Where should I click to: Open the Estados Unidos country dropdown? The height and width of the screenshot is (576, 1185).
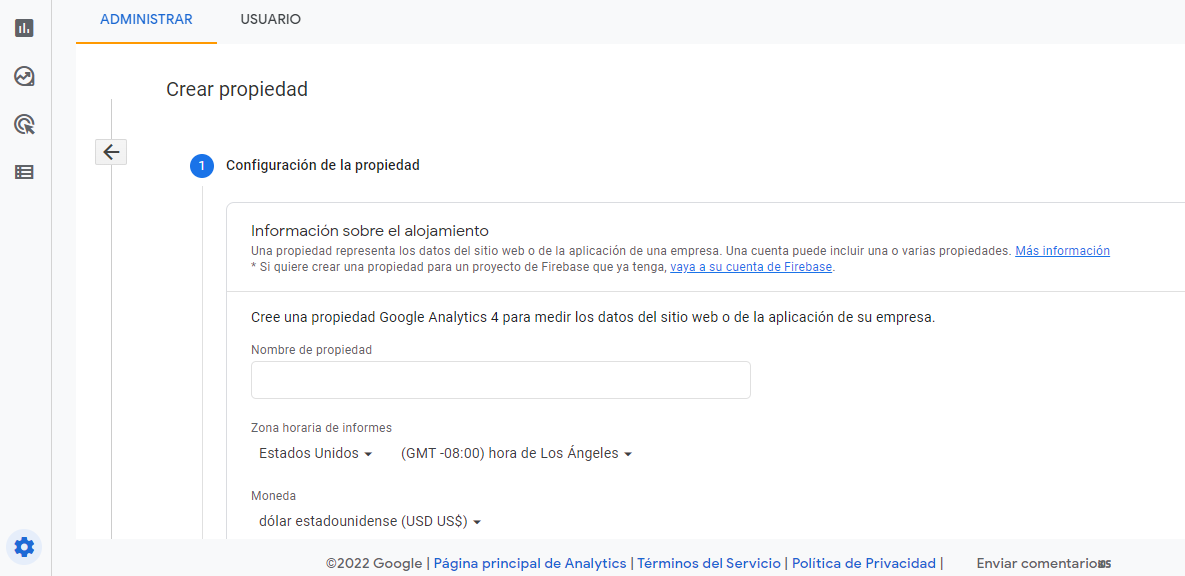tap(316, 454)
